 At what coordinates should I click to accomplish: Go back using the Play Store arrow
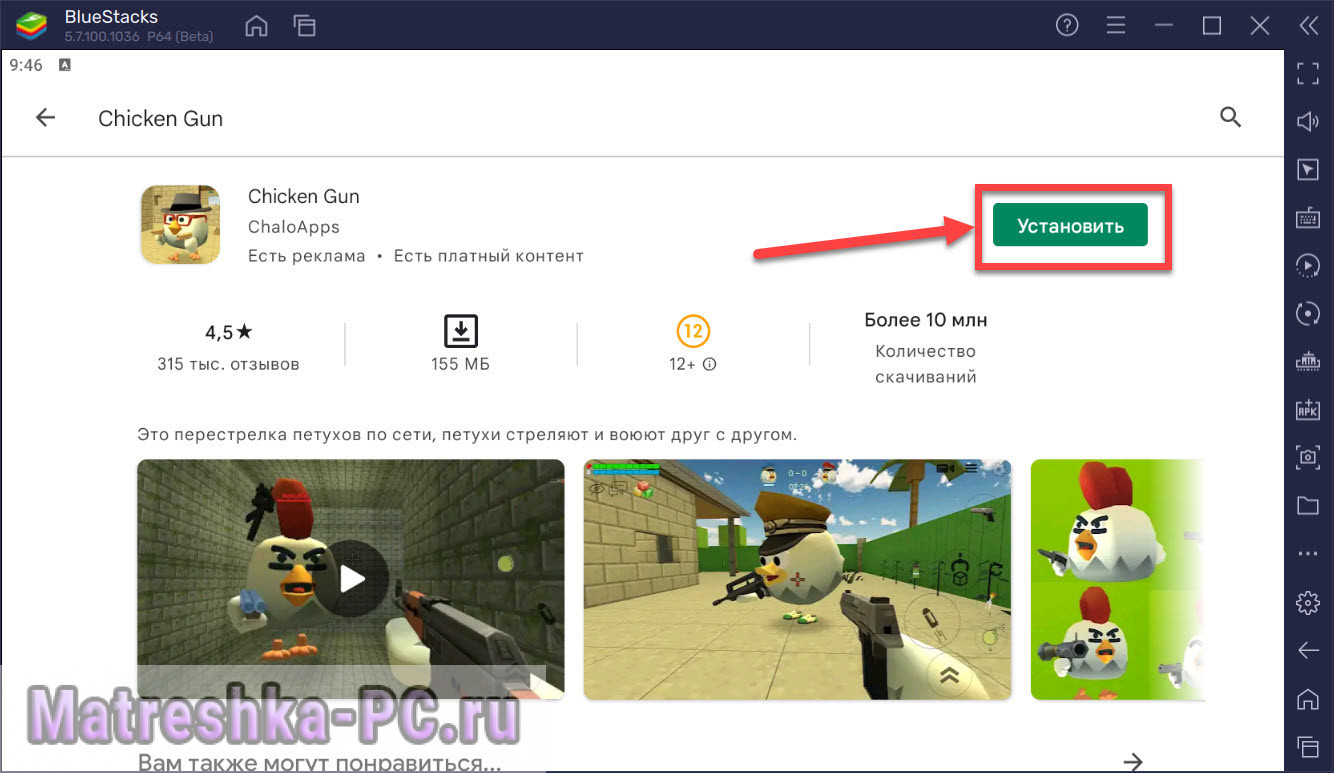coord(45,118)
